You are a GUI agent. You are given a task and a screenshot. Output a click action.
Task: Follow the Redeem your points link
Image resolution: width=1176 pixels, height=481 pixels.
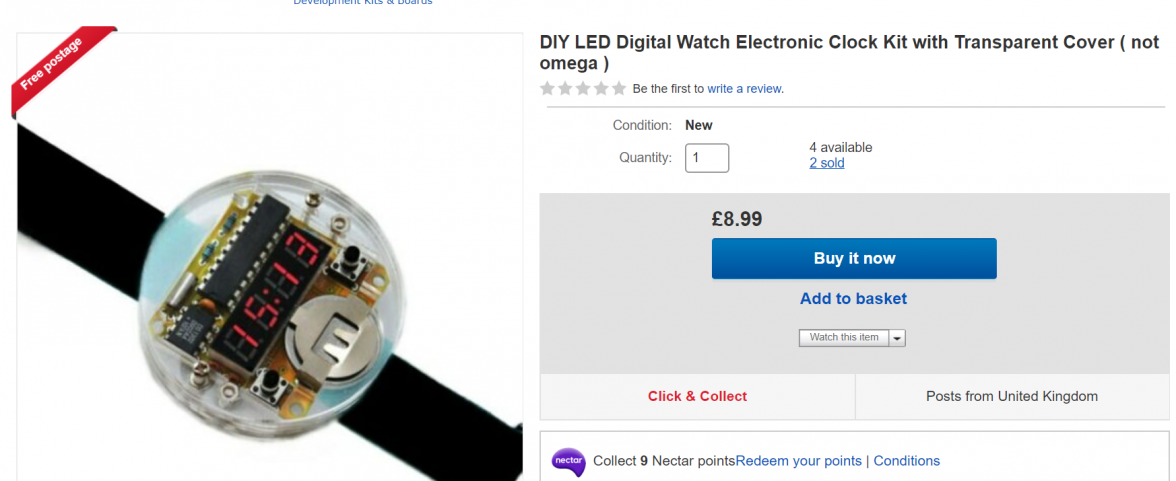coord(799,461)
